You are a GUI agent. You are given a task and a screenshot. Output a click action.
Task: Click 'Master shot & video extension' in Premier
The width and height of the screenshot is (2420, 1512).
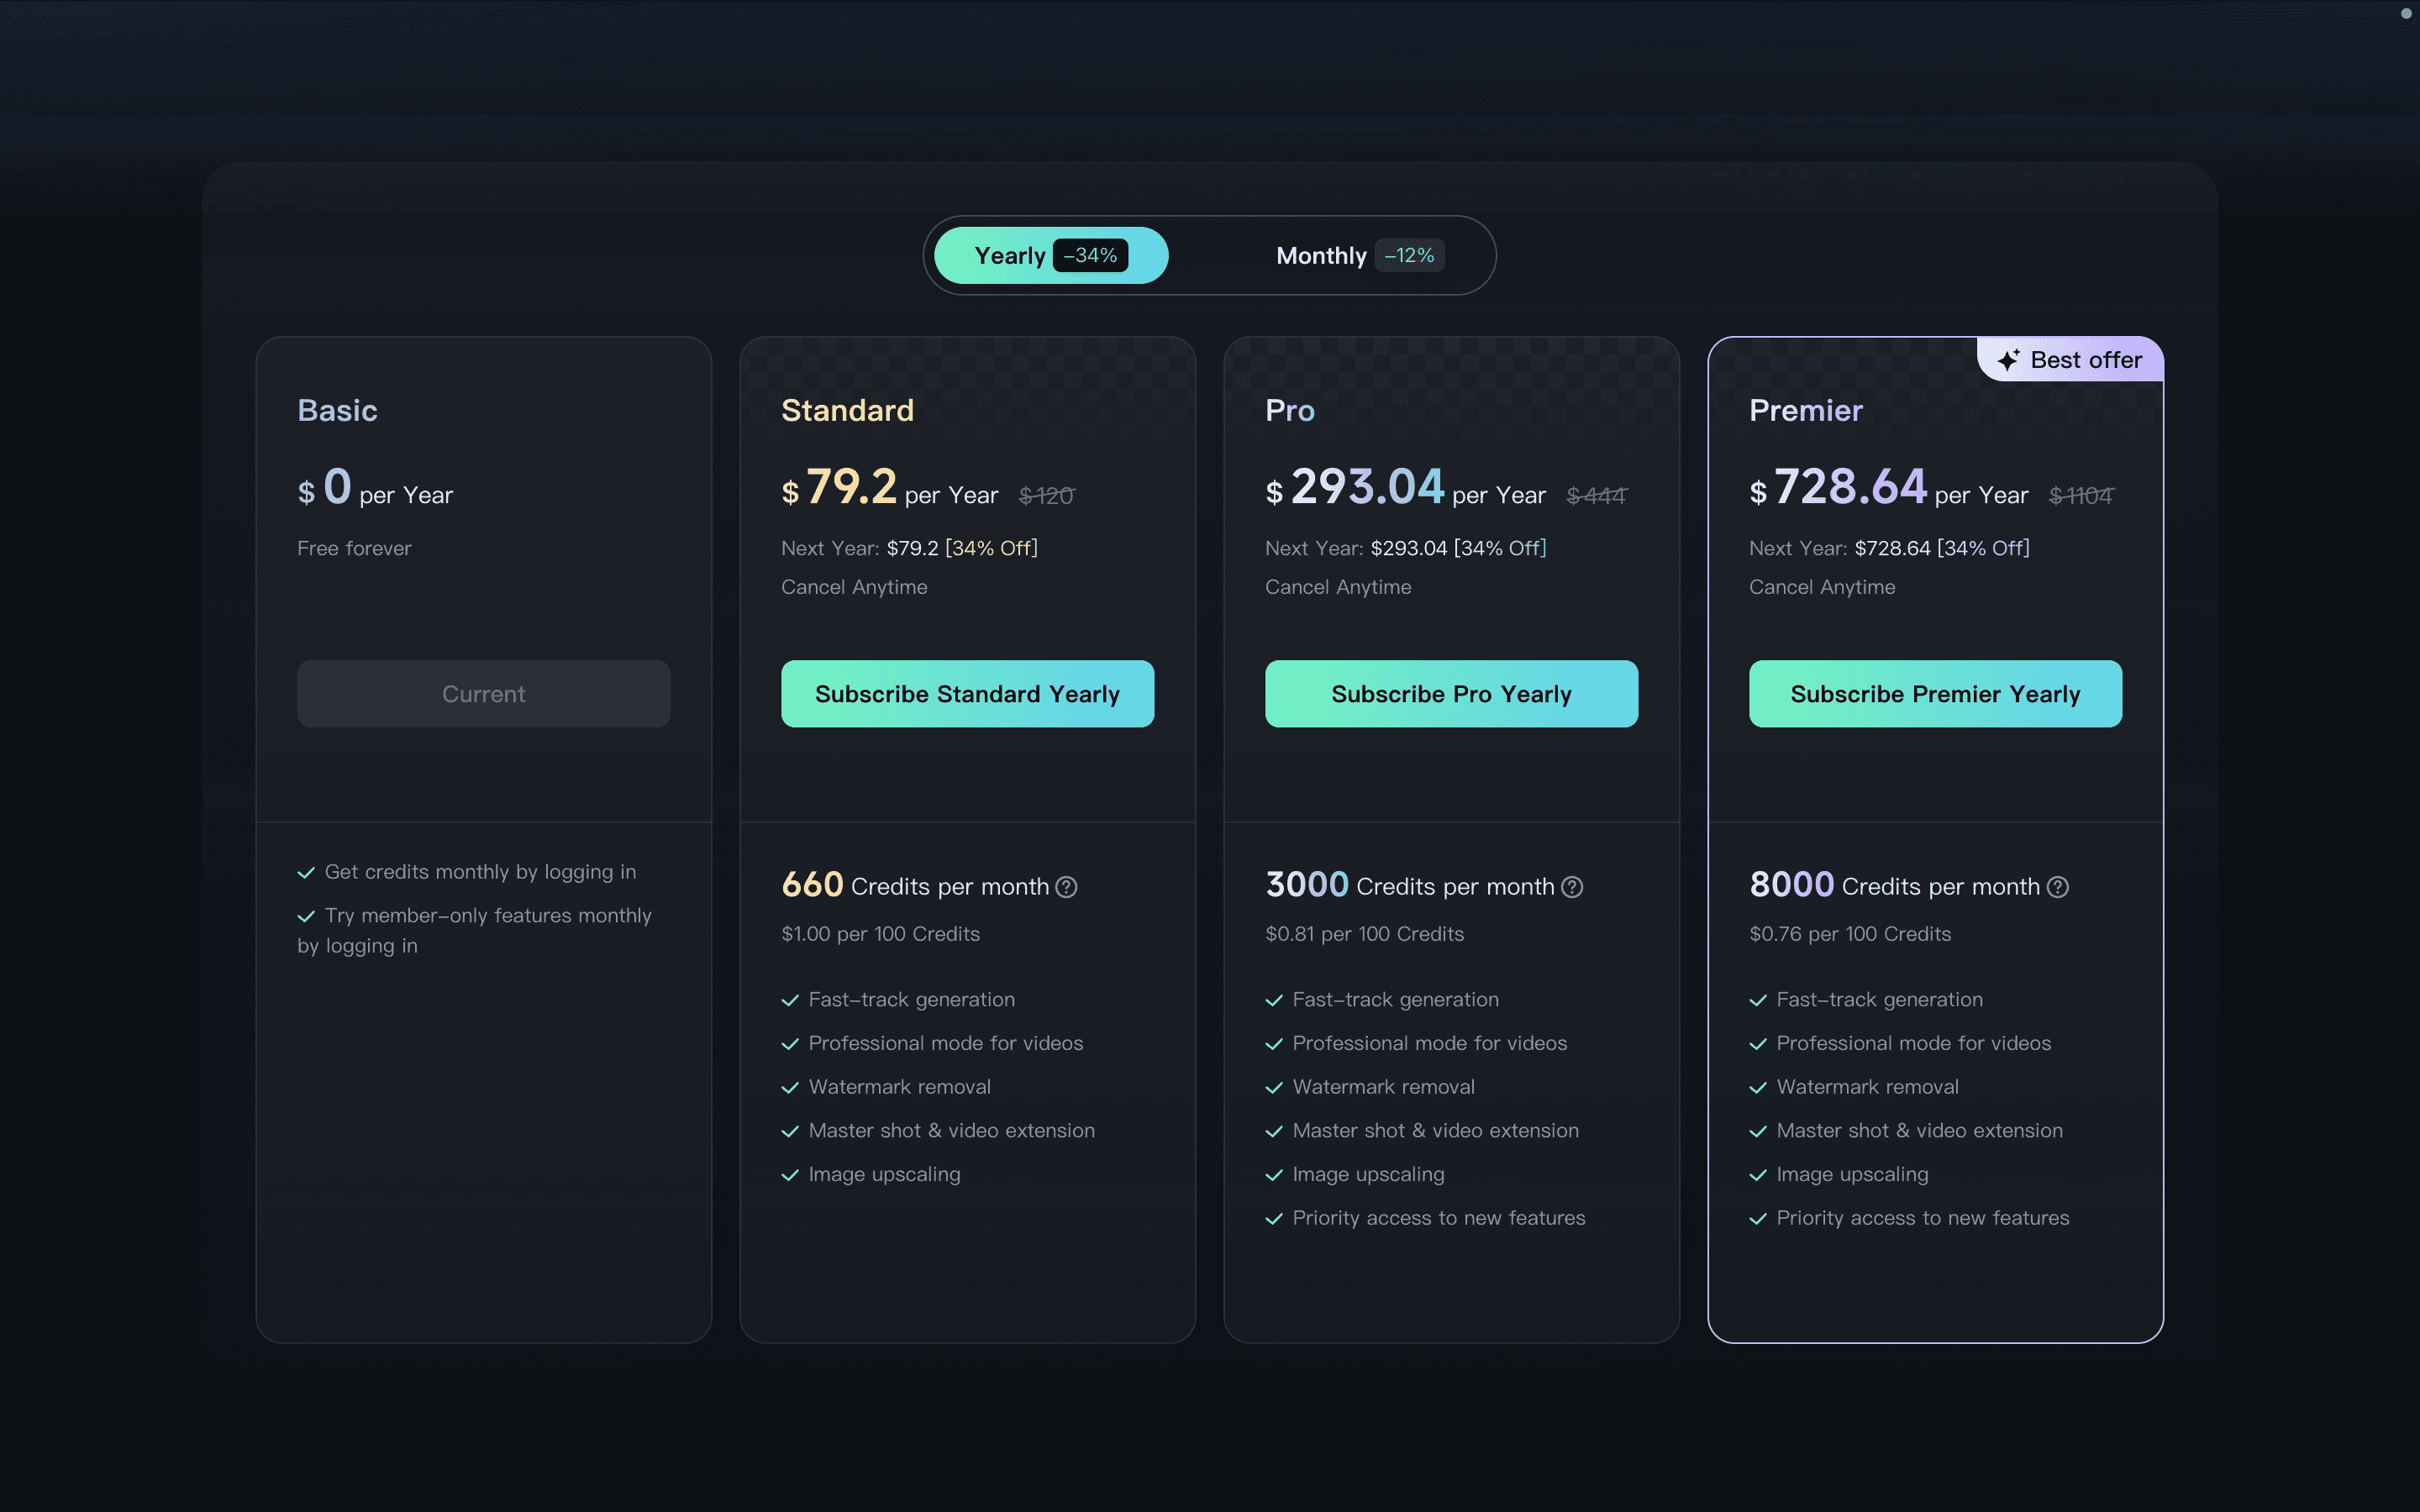tap(1906, 1131)
